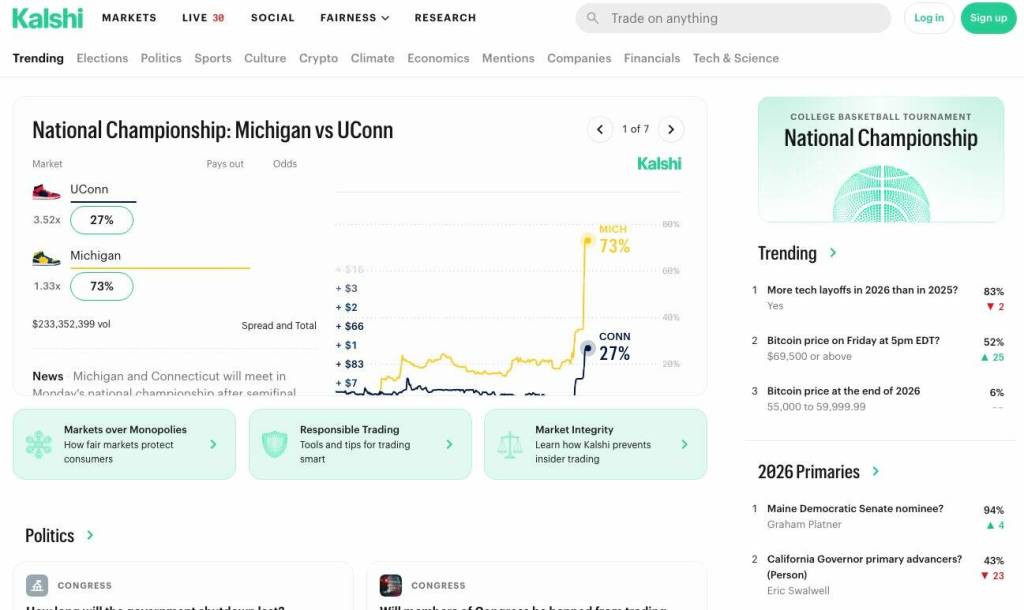
Task: Click the Trade on anything search field
Action: click(740, 18)
